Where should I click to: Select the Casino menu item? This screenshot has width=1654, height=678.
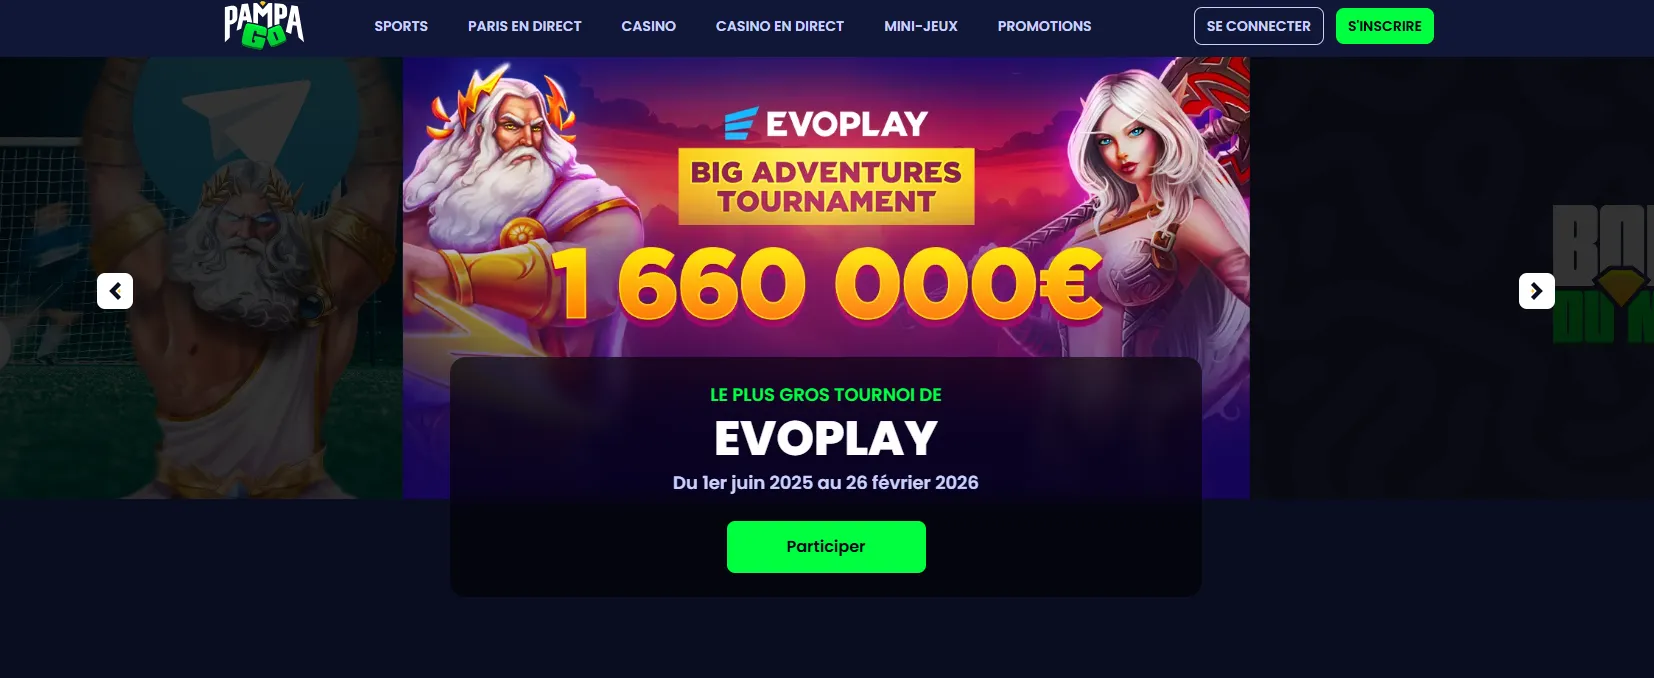click(648, 26)
